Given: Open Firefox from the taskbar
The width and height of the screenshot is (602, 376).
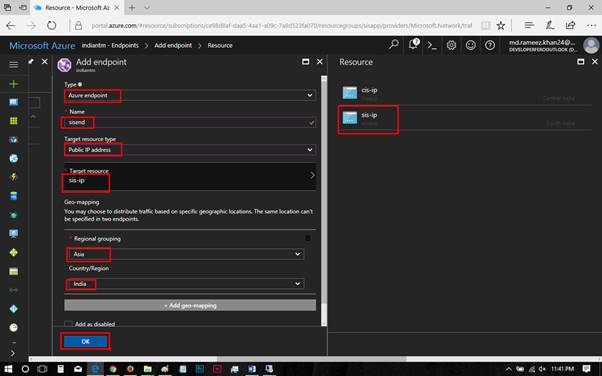Looking at the screenshot, I should point(130,369).
